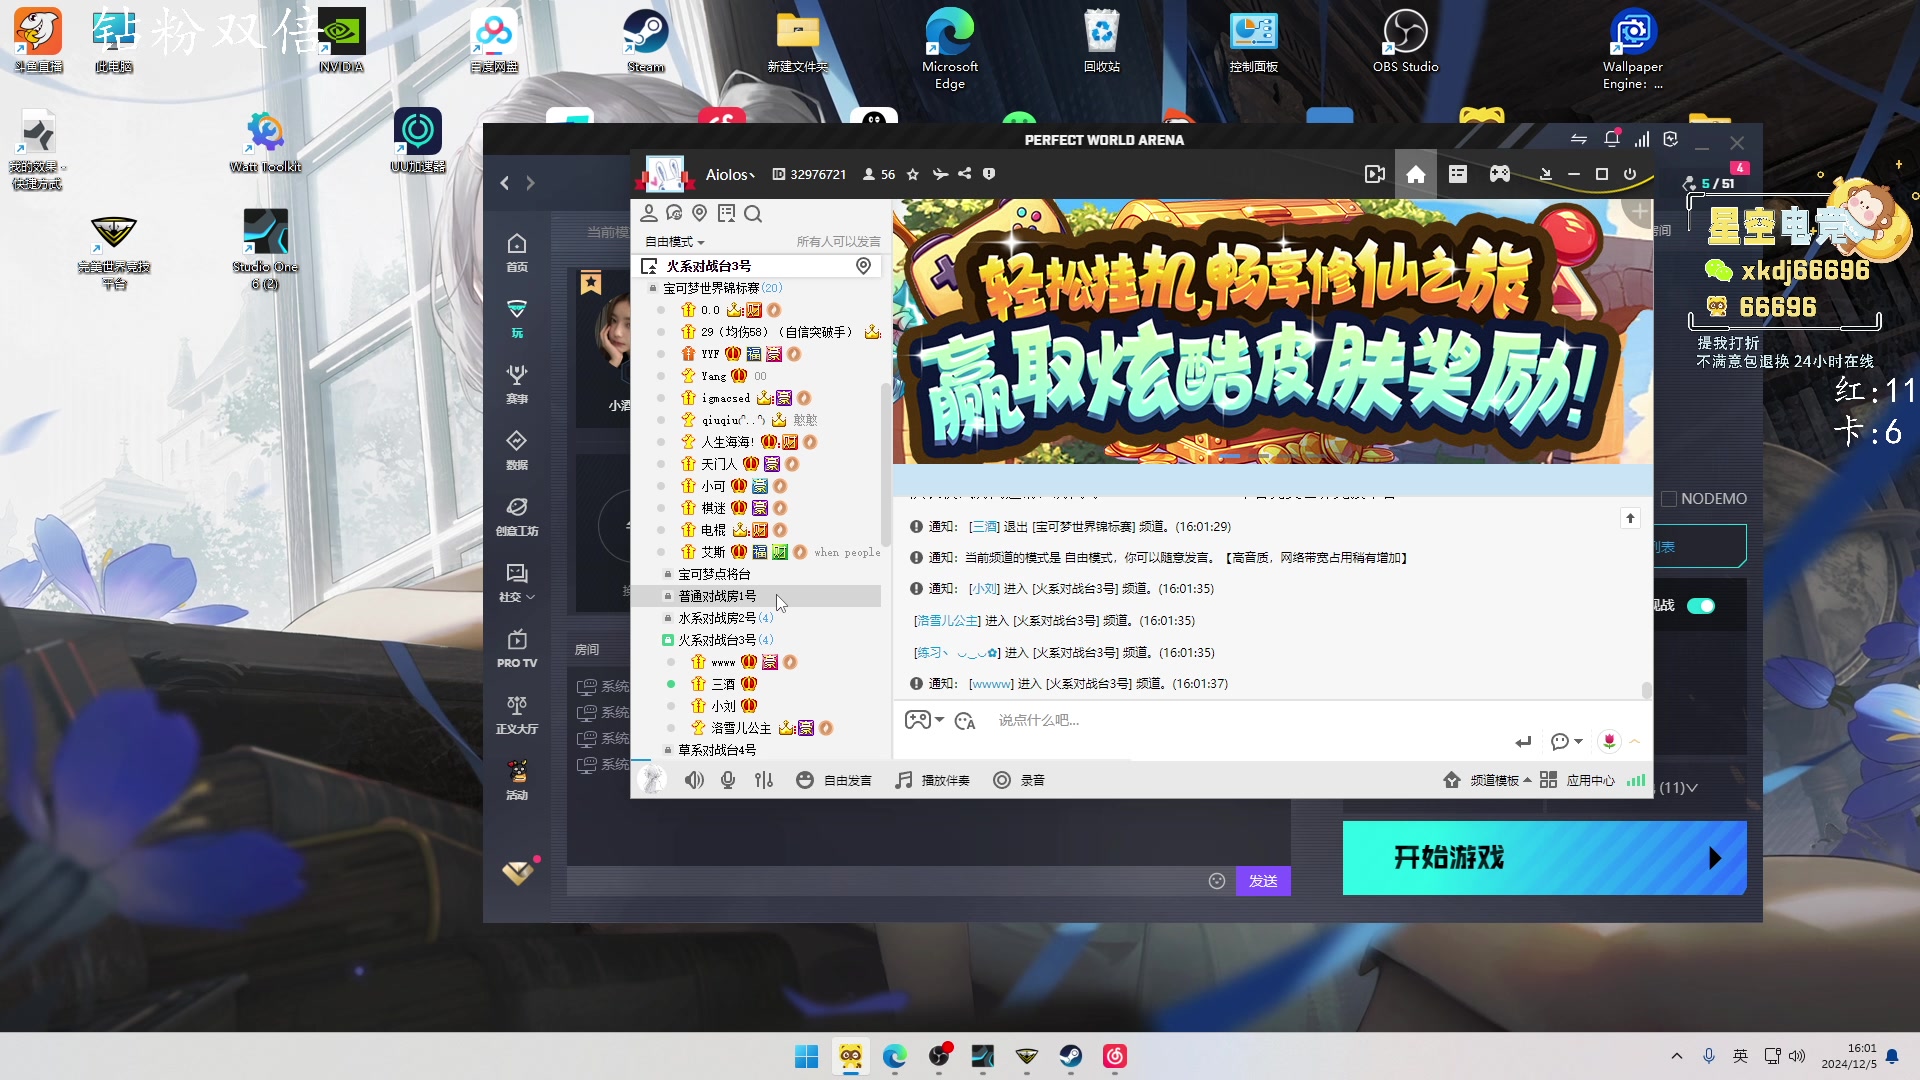Click the star favorite icon next to member count
The image size is (1920, 1080).
pyautogui.click(x=912, y=174)
